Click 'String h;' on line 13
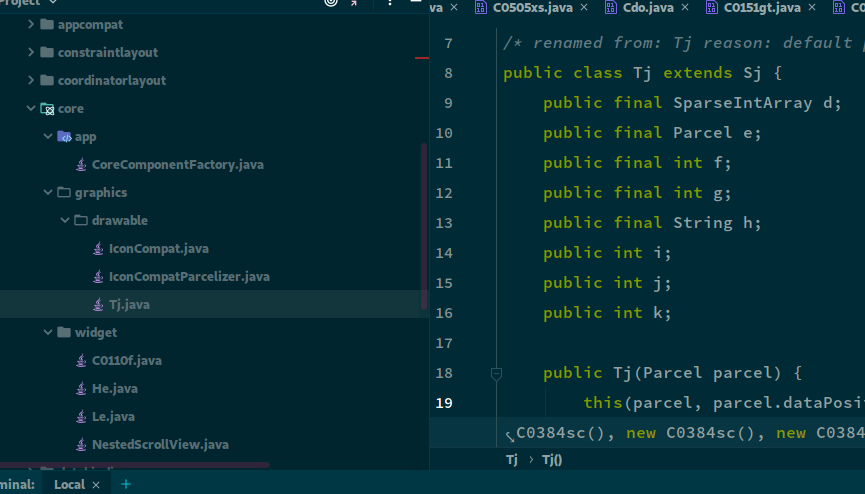 point(717,223)
